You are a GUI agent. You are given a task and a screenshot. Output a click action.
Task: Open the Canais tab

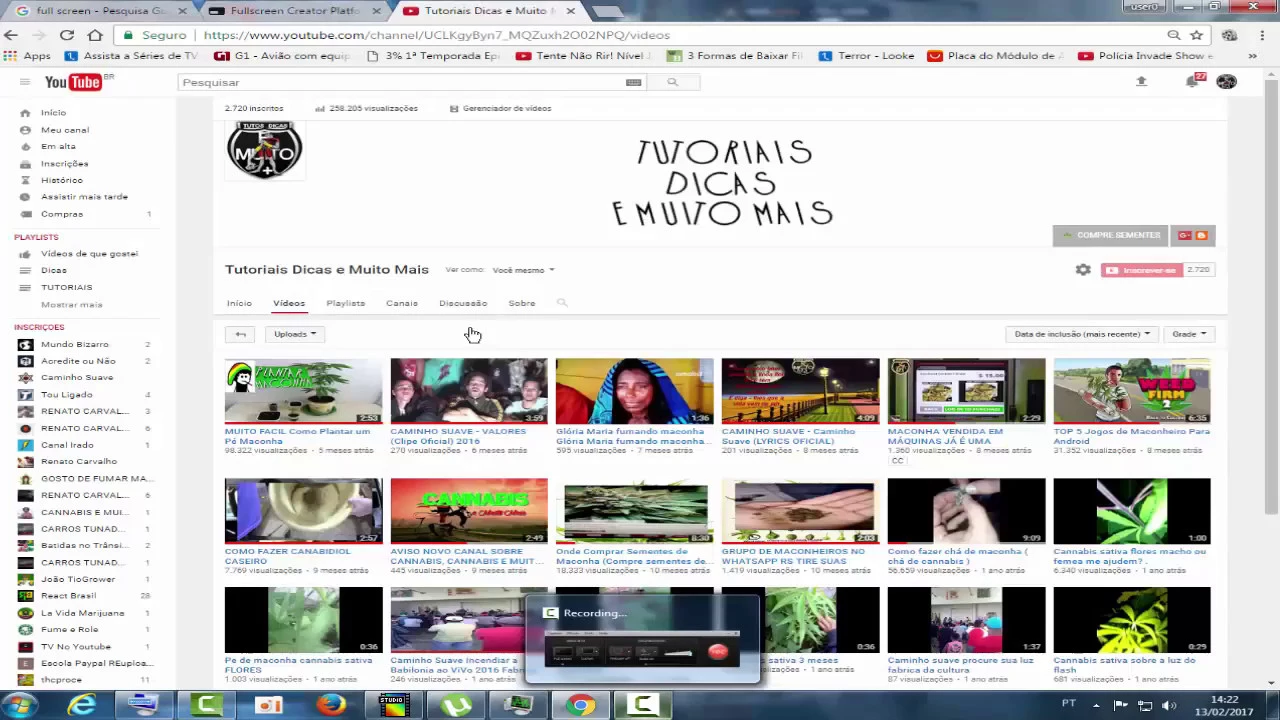(x=402, y=303)
